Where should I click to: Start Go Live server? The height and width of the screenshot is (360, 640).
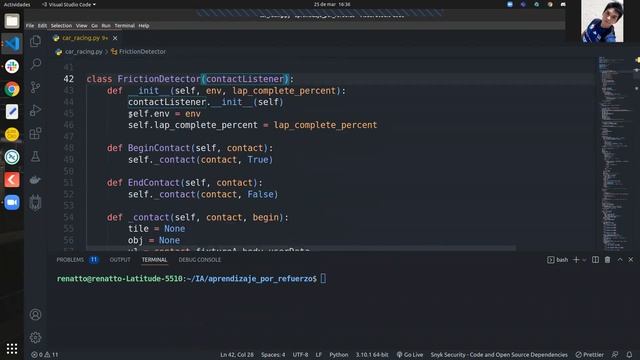click(x=410, y=355)
